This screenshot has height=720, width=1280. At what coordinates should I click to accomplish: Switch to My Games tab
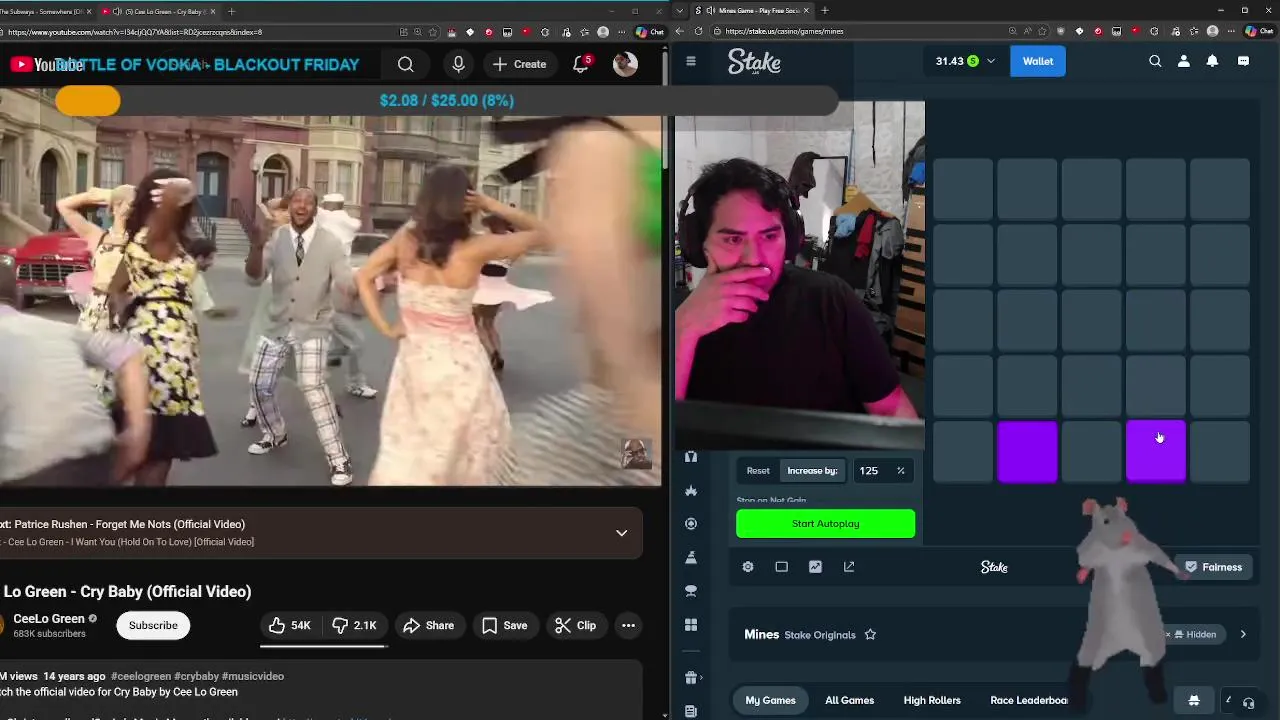point(770,700)
